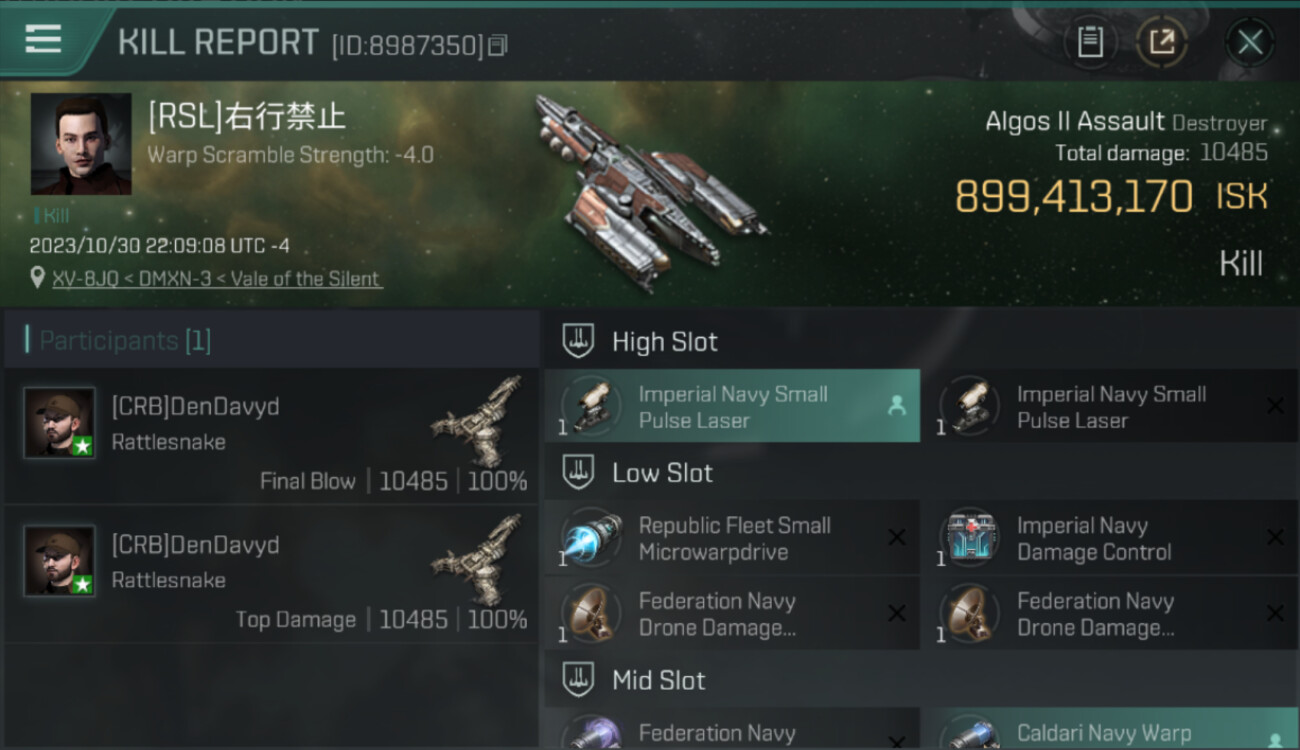Image resolution: width=1300 pixels, height=750 pixels.
Task: Open victim pilot portrait
Action: point(81,144)
